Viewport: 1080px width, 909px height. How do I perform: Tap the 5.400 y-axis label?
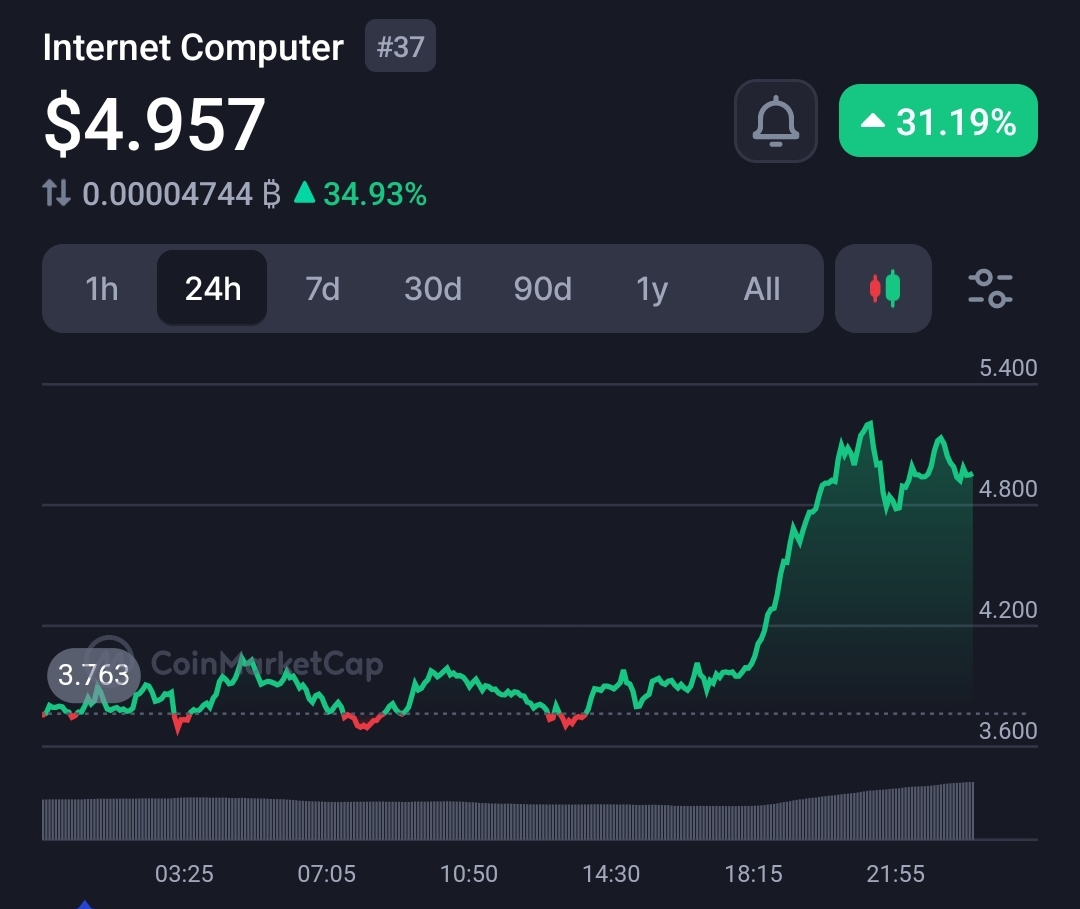point(1008,368)
